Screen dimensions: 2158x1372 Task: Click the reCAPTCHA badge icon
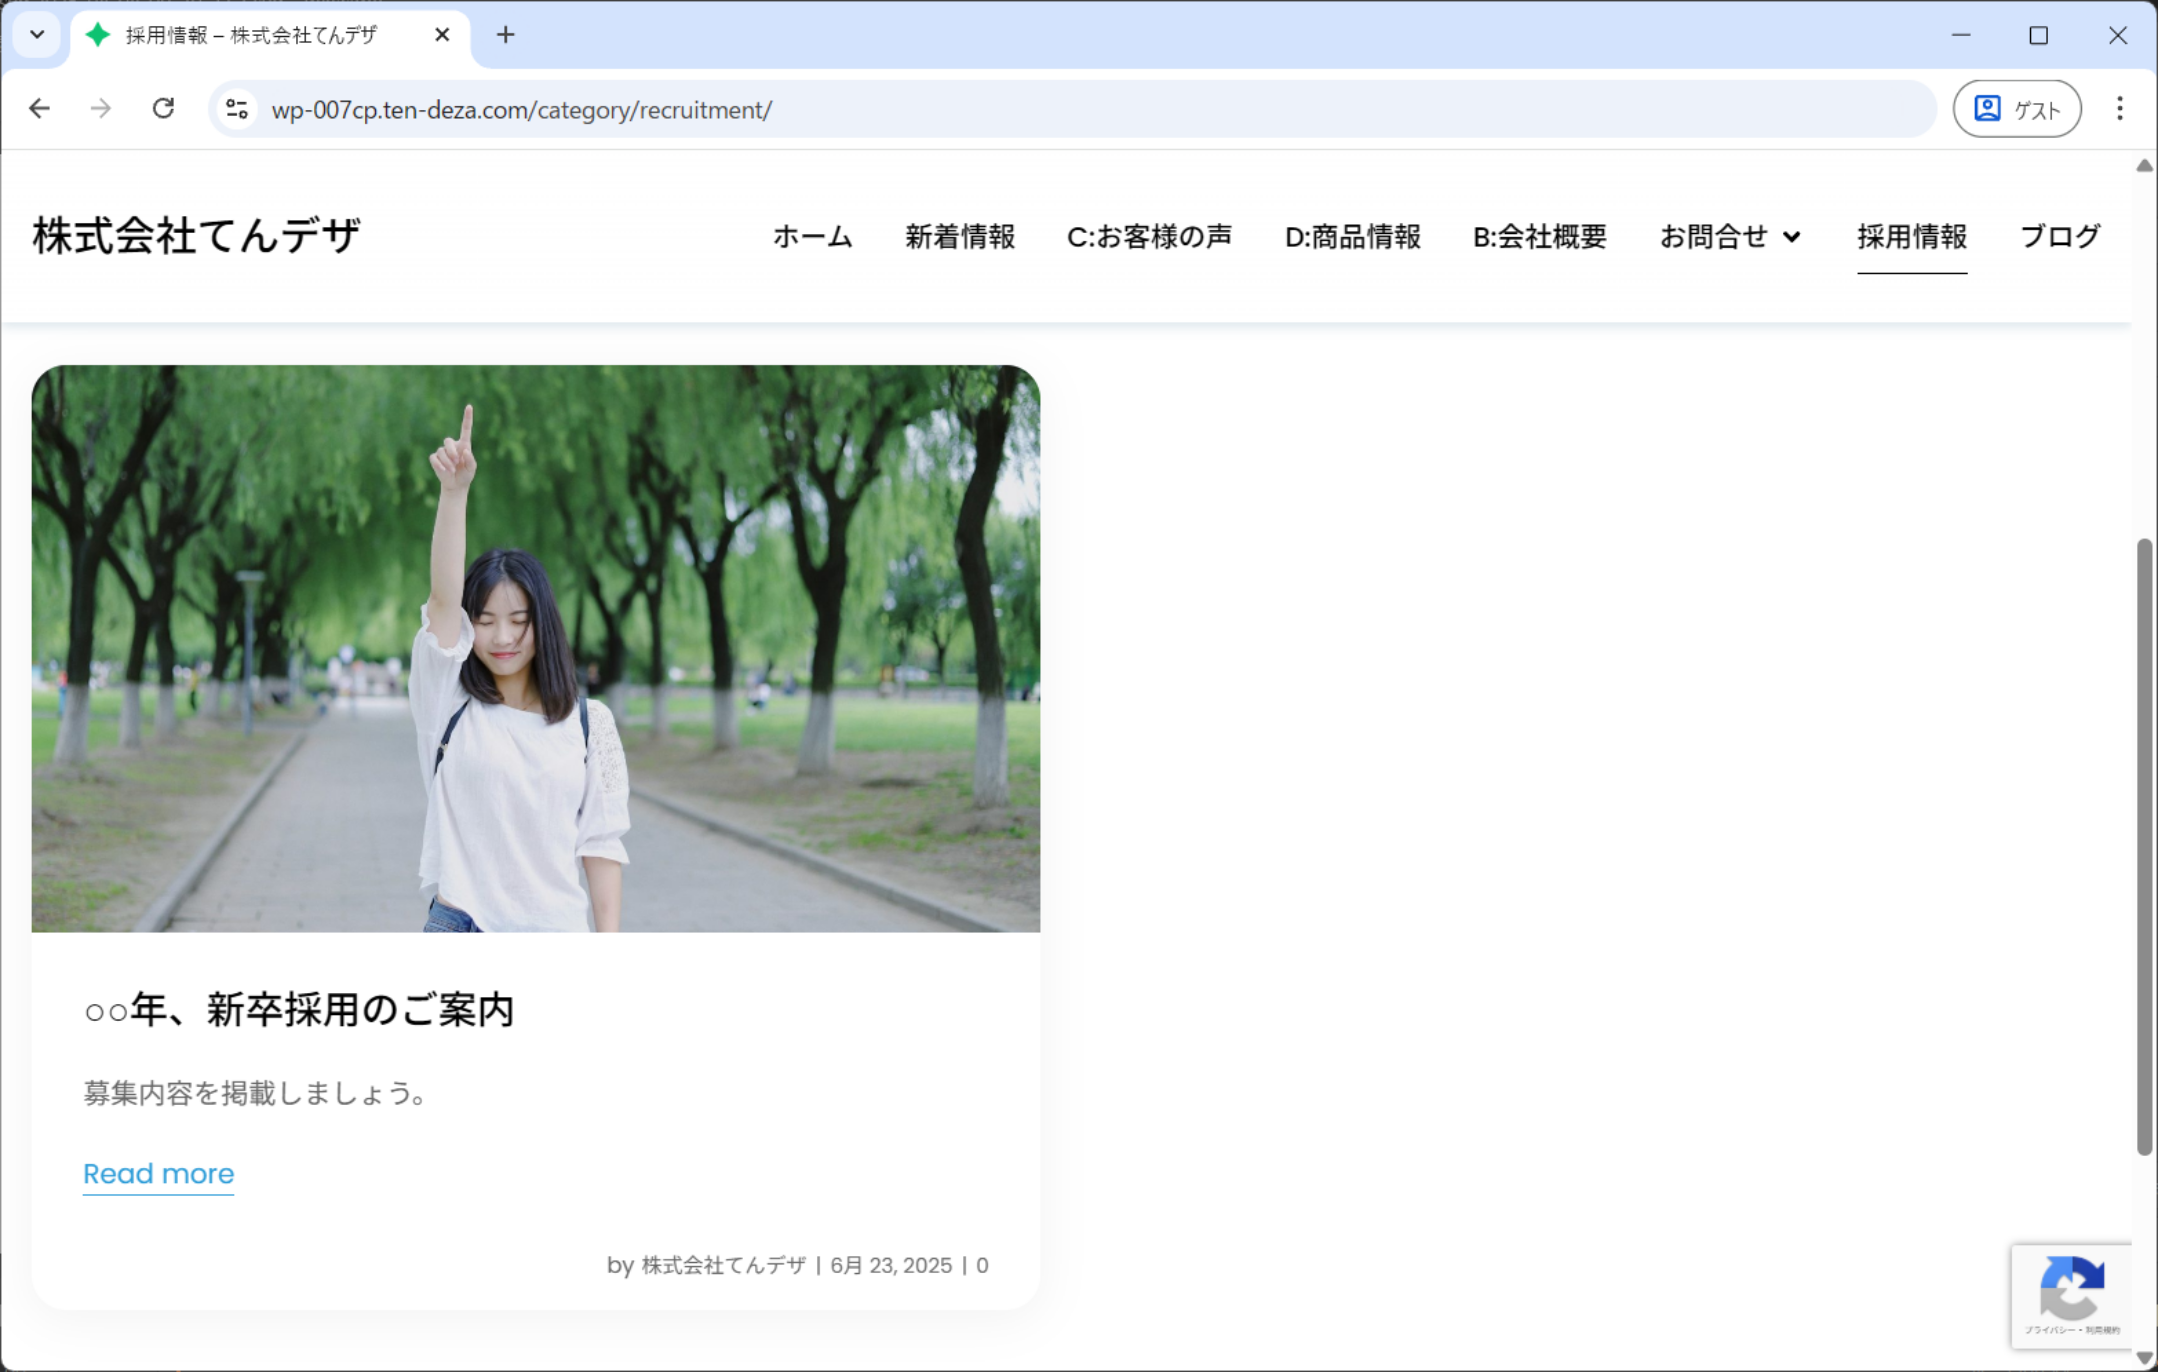(x=2071, y=1290)
